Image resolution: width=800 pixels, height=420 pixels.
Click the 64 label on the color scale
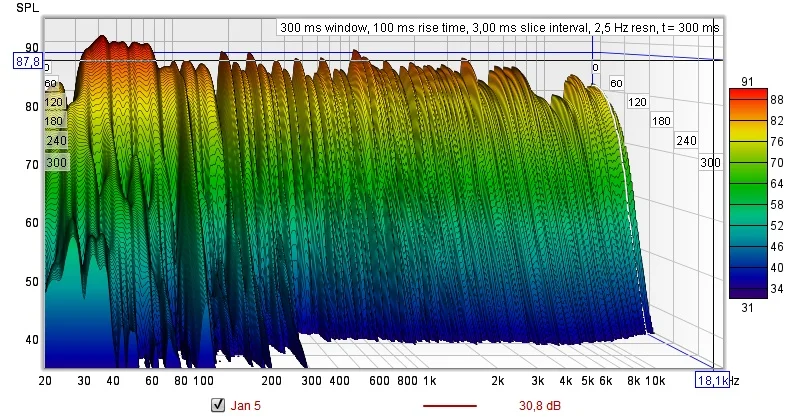click(x=777, y=183)
